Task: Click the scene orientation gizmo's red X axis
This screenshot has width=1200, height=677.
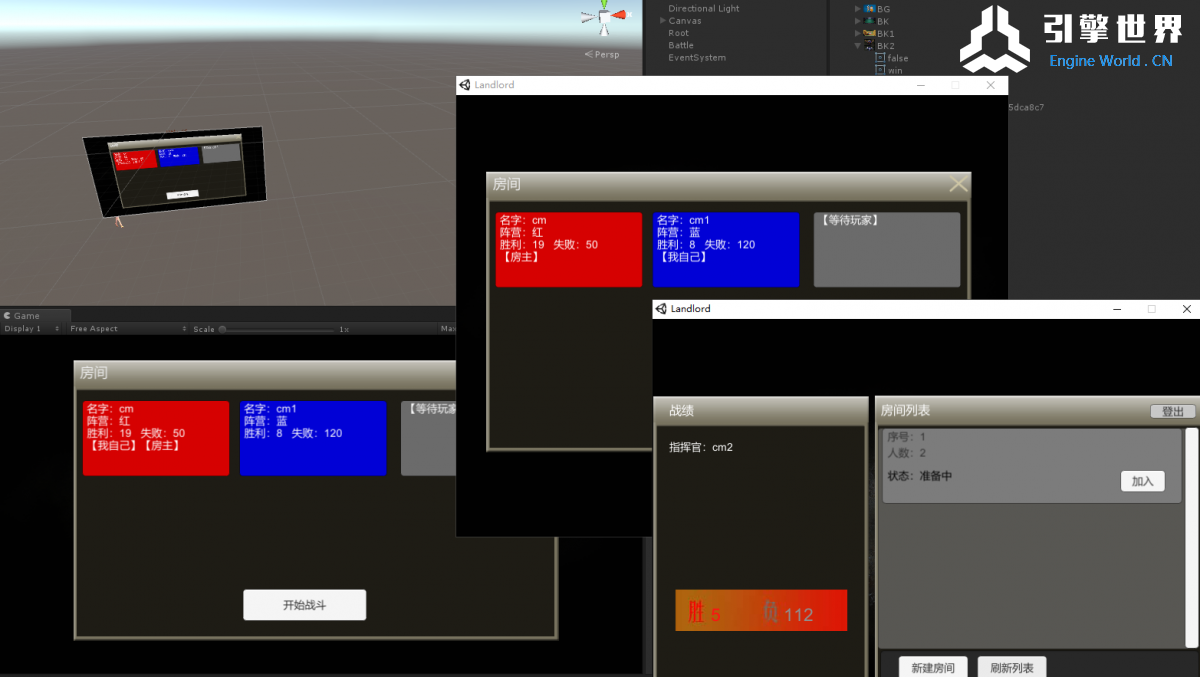Action: (x=622, y=16)
